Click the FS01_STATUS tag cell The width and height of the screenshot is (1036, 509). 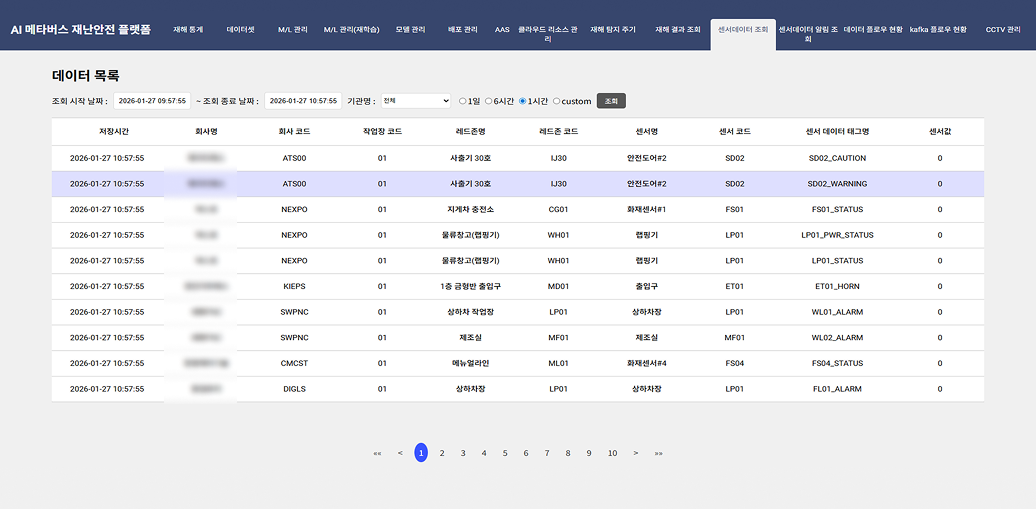coord(837,210)
